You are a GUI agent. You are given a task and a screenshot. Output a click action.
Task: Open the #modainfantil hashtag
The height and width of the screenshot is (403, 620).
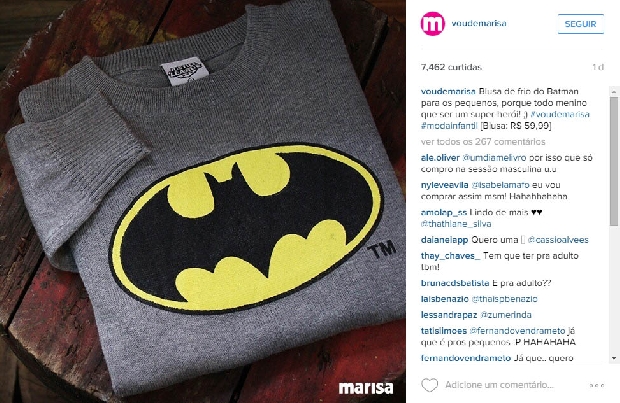pos(449,126)
